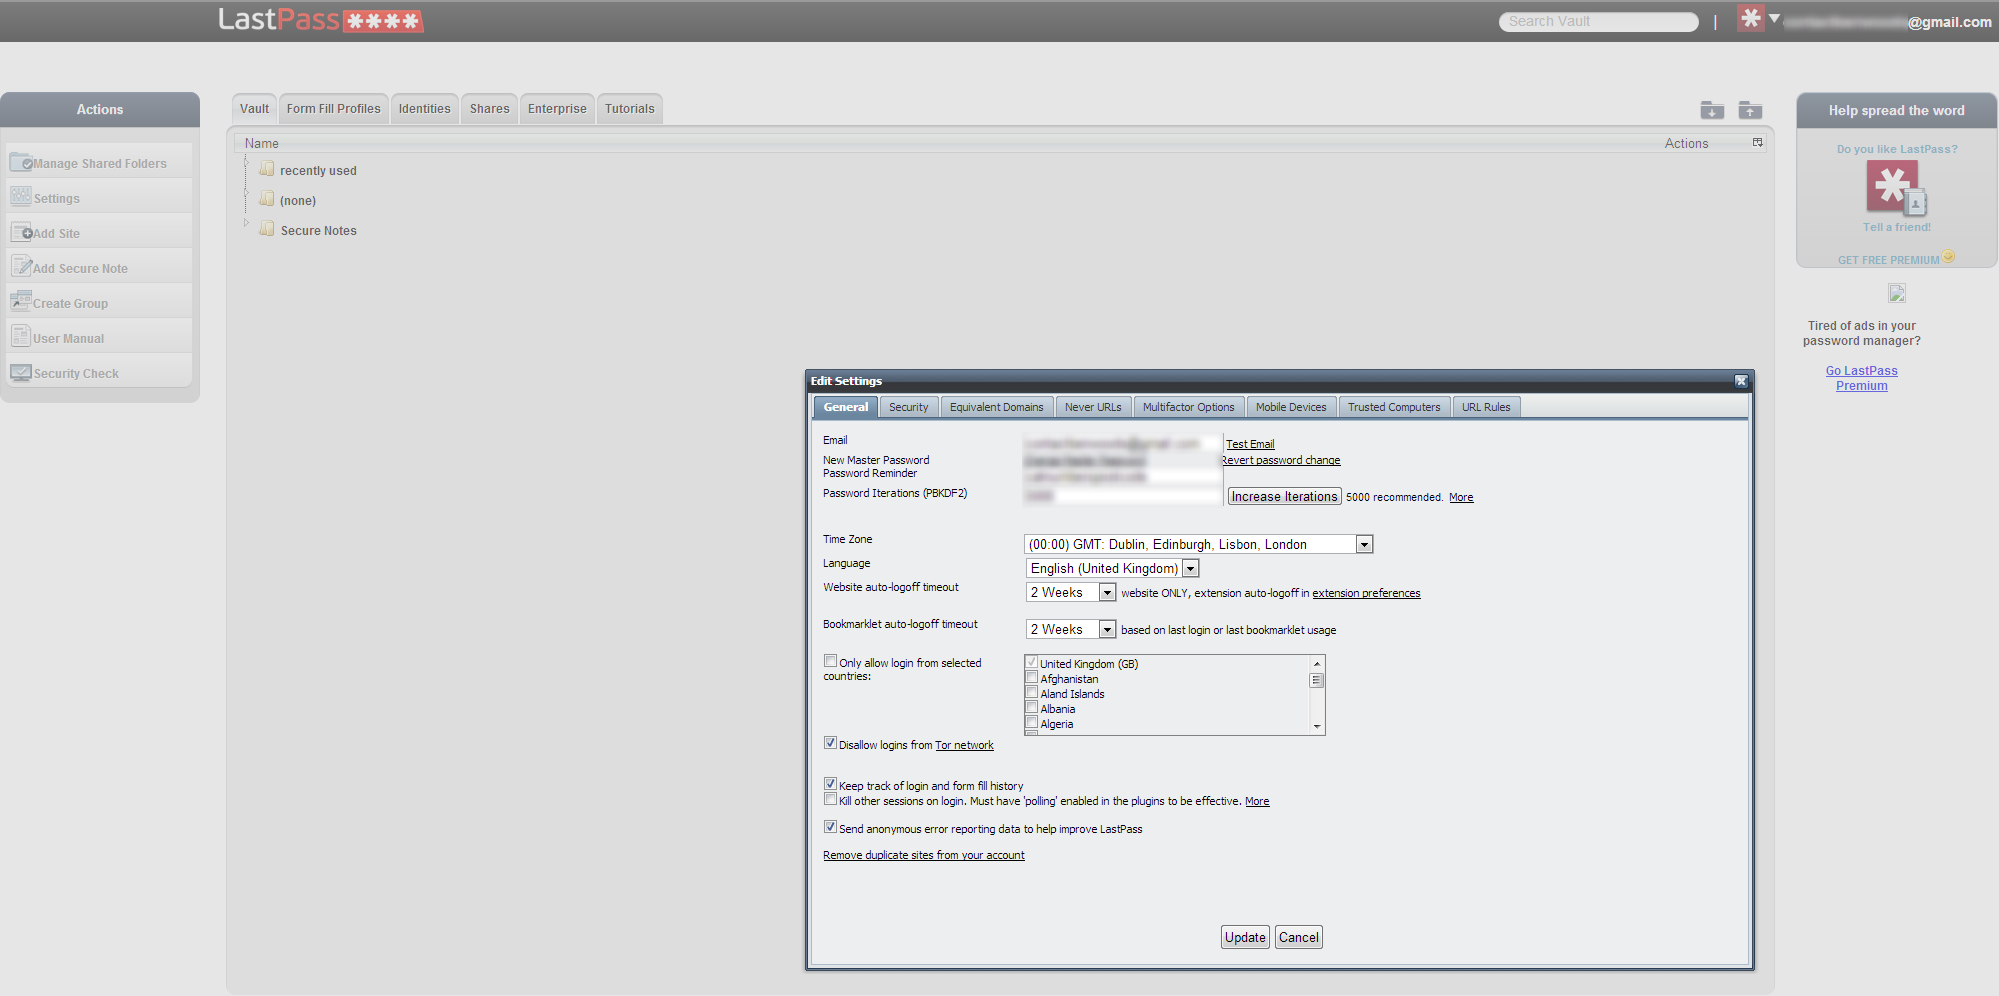1999x996 pixels.
Task: Switch to Multifactor Options tab
Action: pos(1188,407)
